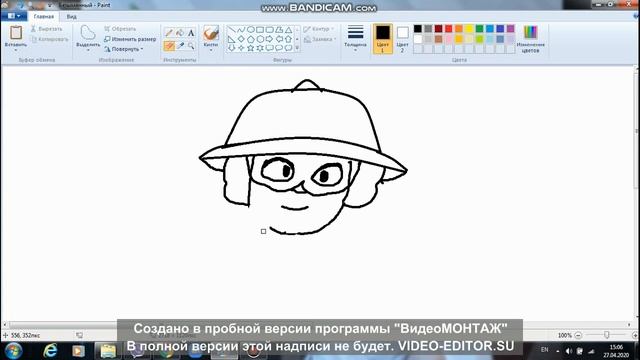Choose the Hexagon shape
640x360 pixels.
click(x=260, y=39)
